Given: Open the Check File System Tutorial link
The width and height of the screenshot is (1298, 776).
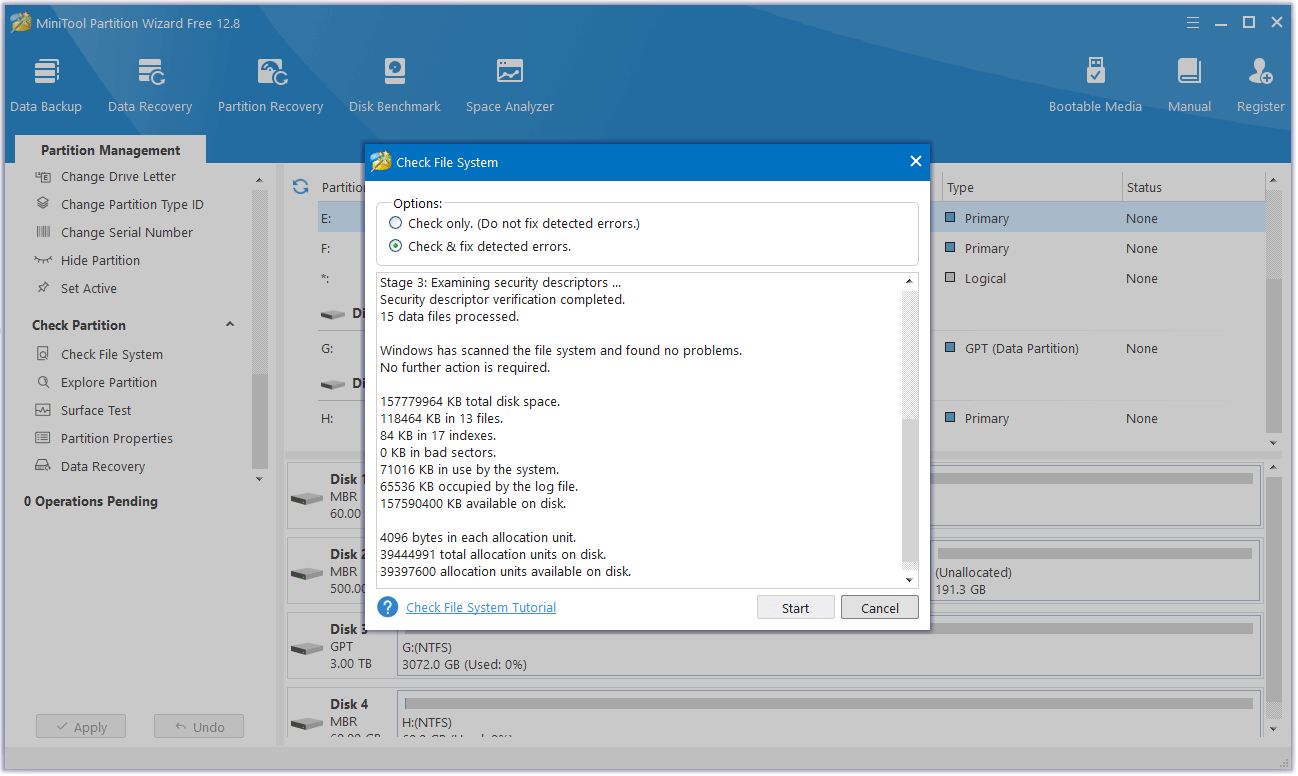Looking at the screenshot, I should pyautogui.click(x=481, y=608).
